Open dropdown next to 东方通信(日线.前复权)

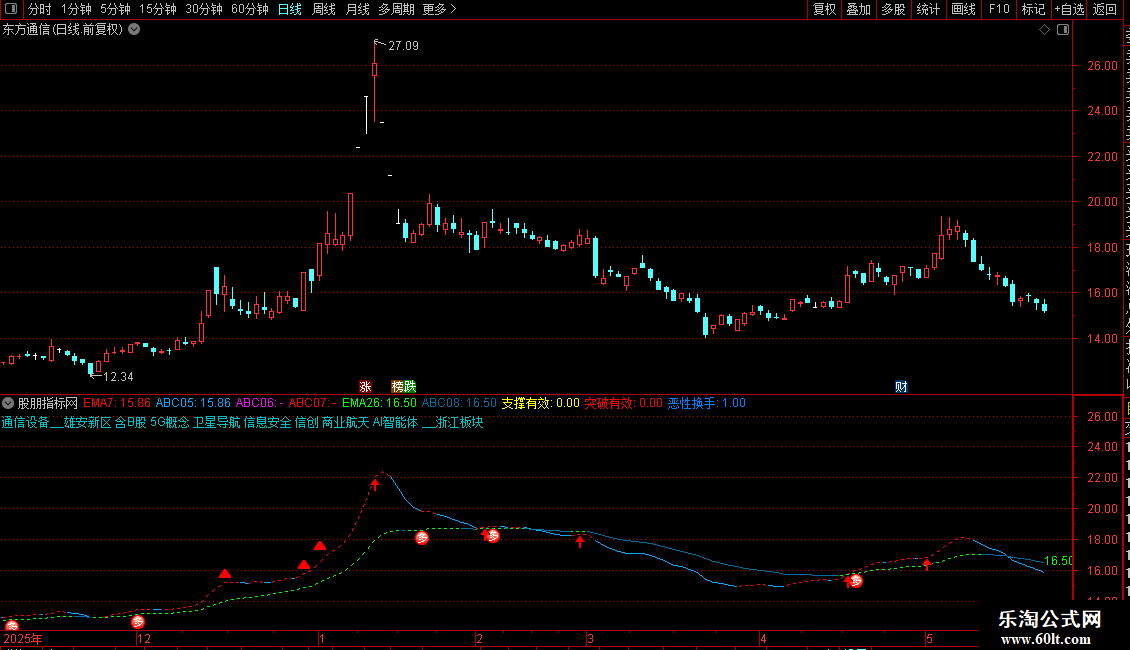tap(134, 30)
